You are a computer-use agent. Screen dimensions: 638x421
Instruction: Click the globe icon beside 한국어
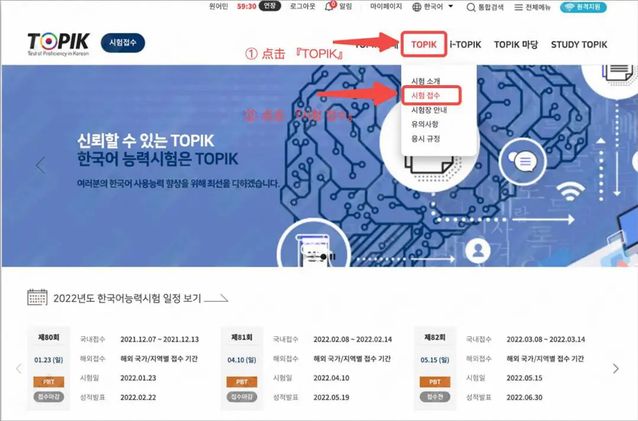417,7
